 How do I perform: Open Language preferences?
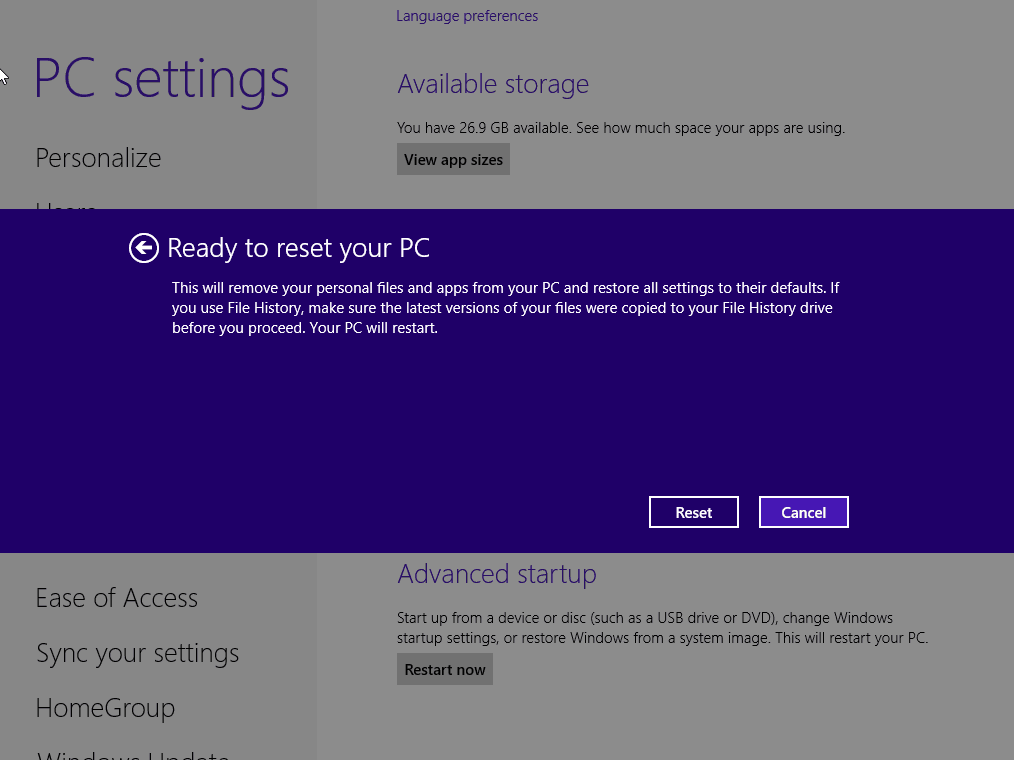coord(466,15)
